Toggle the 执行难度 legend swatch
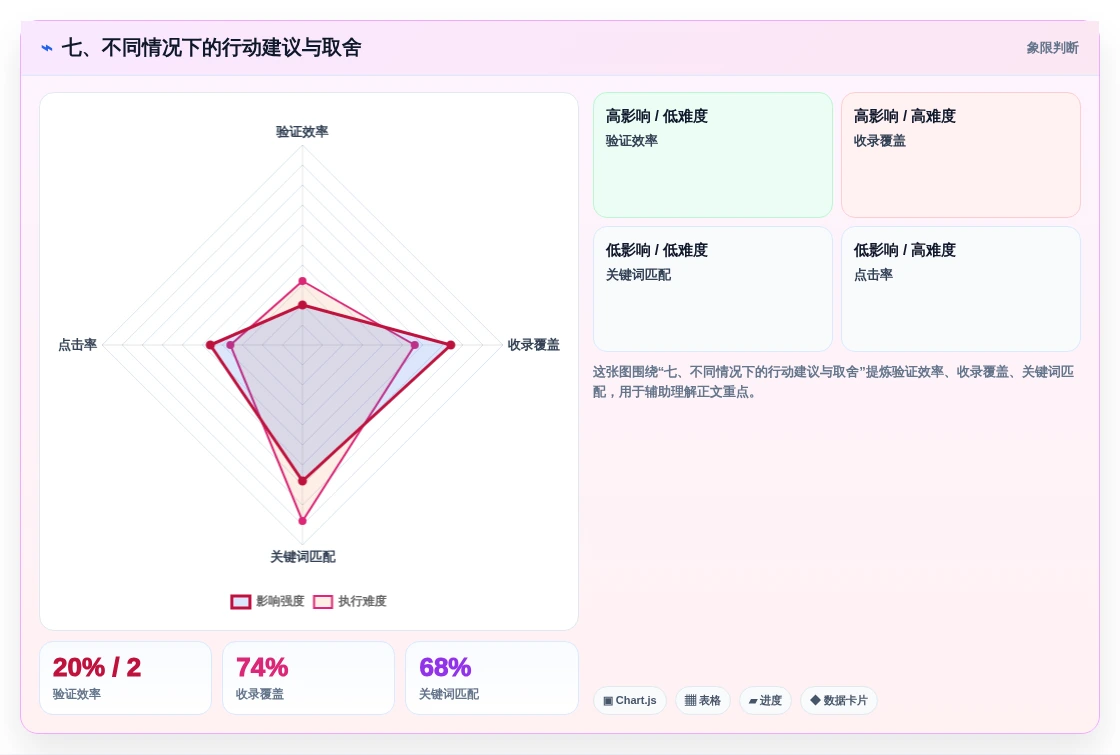Viewport: 1120px width, 755px height. click(323, 601)
